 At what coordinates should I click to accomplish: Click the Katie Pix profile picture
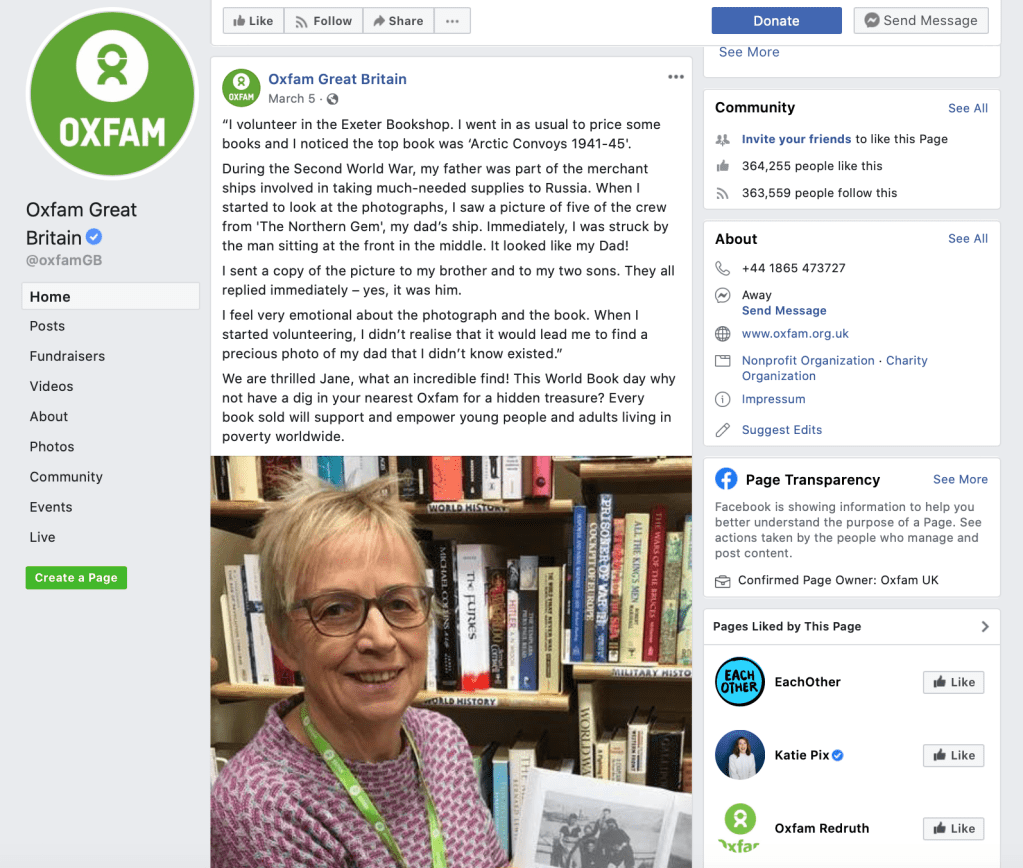click(739, 755)
